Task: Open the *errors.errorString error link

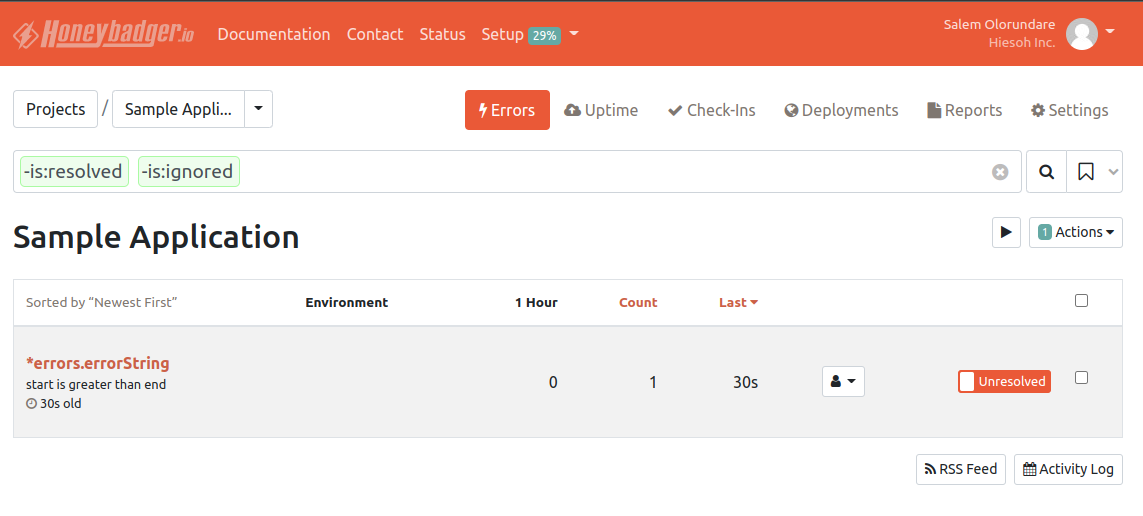Action: pos(98,363)
